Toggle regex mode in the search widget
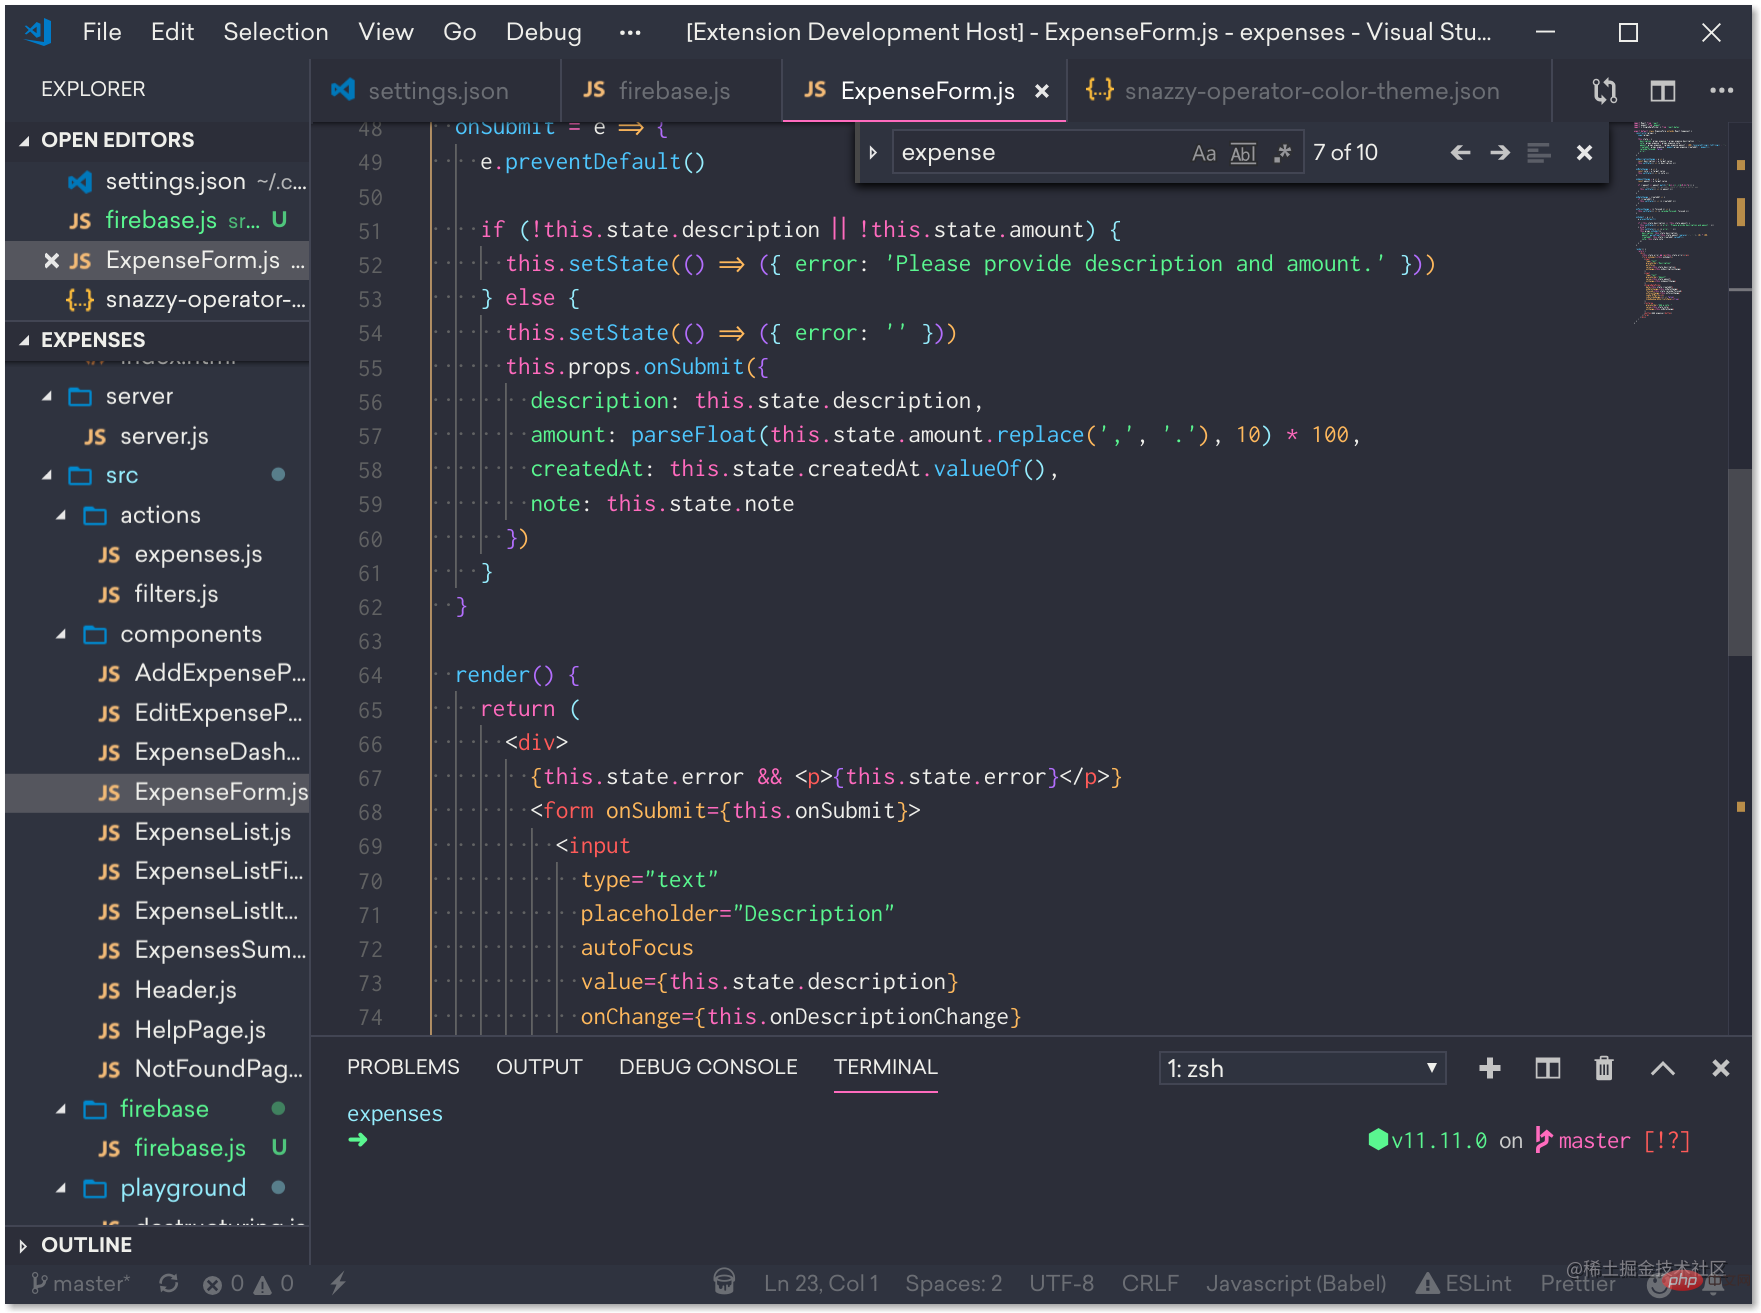 tap(1282, 152)
